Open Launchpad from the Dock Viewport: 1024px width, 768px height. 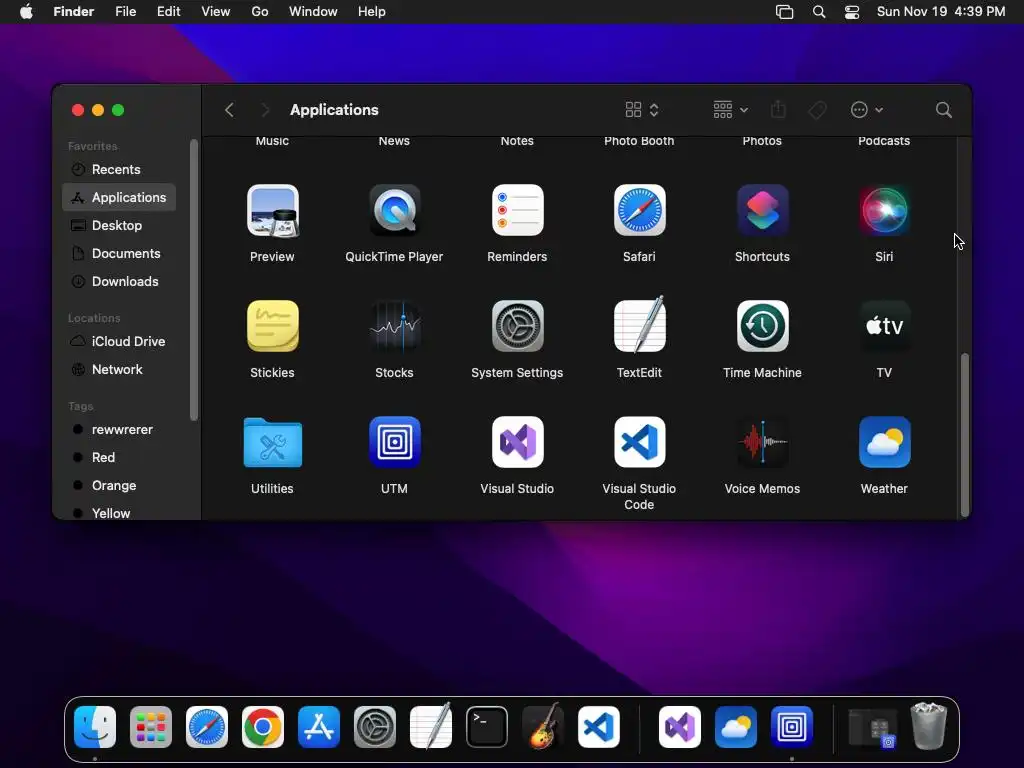(151, 727)
